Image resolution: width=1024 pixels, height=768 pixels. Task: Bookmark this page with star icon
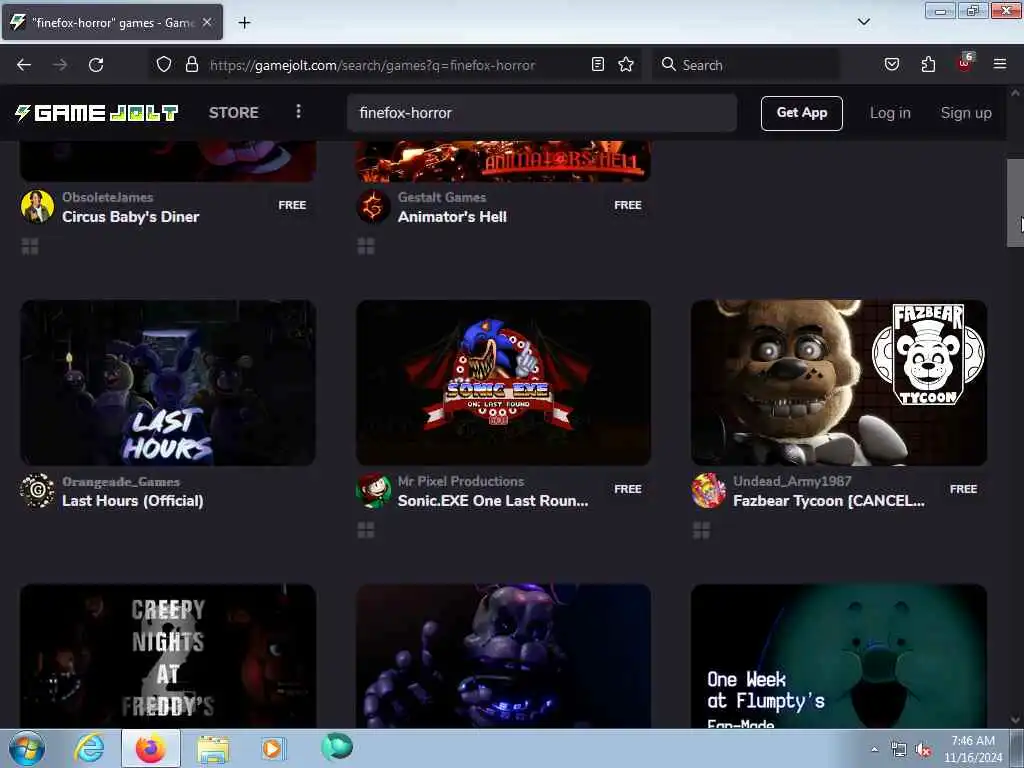[x=626, y=65]
